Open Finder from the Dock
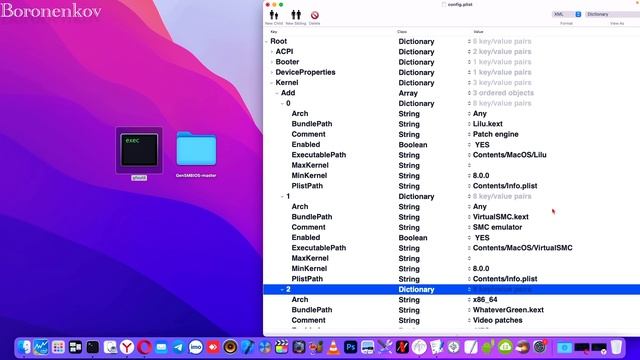This screenshot has height=360, width=640. (x=24, y=347)
